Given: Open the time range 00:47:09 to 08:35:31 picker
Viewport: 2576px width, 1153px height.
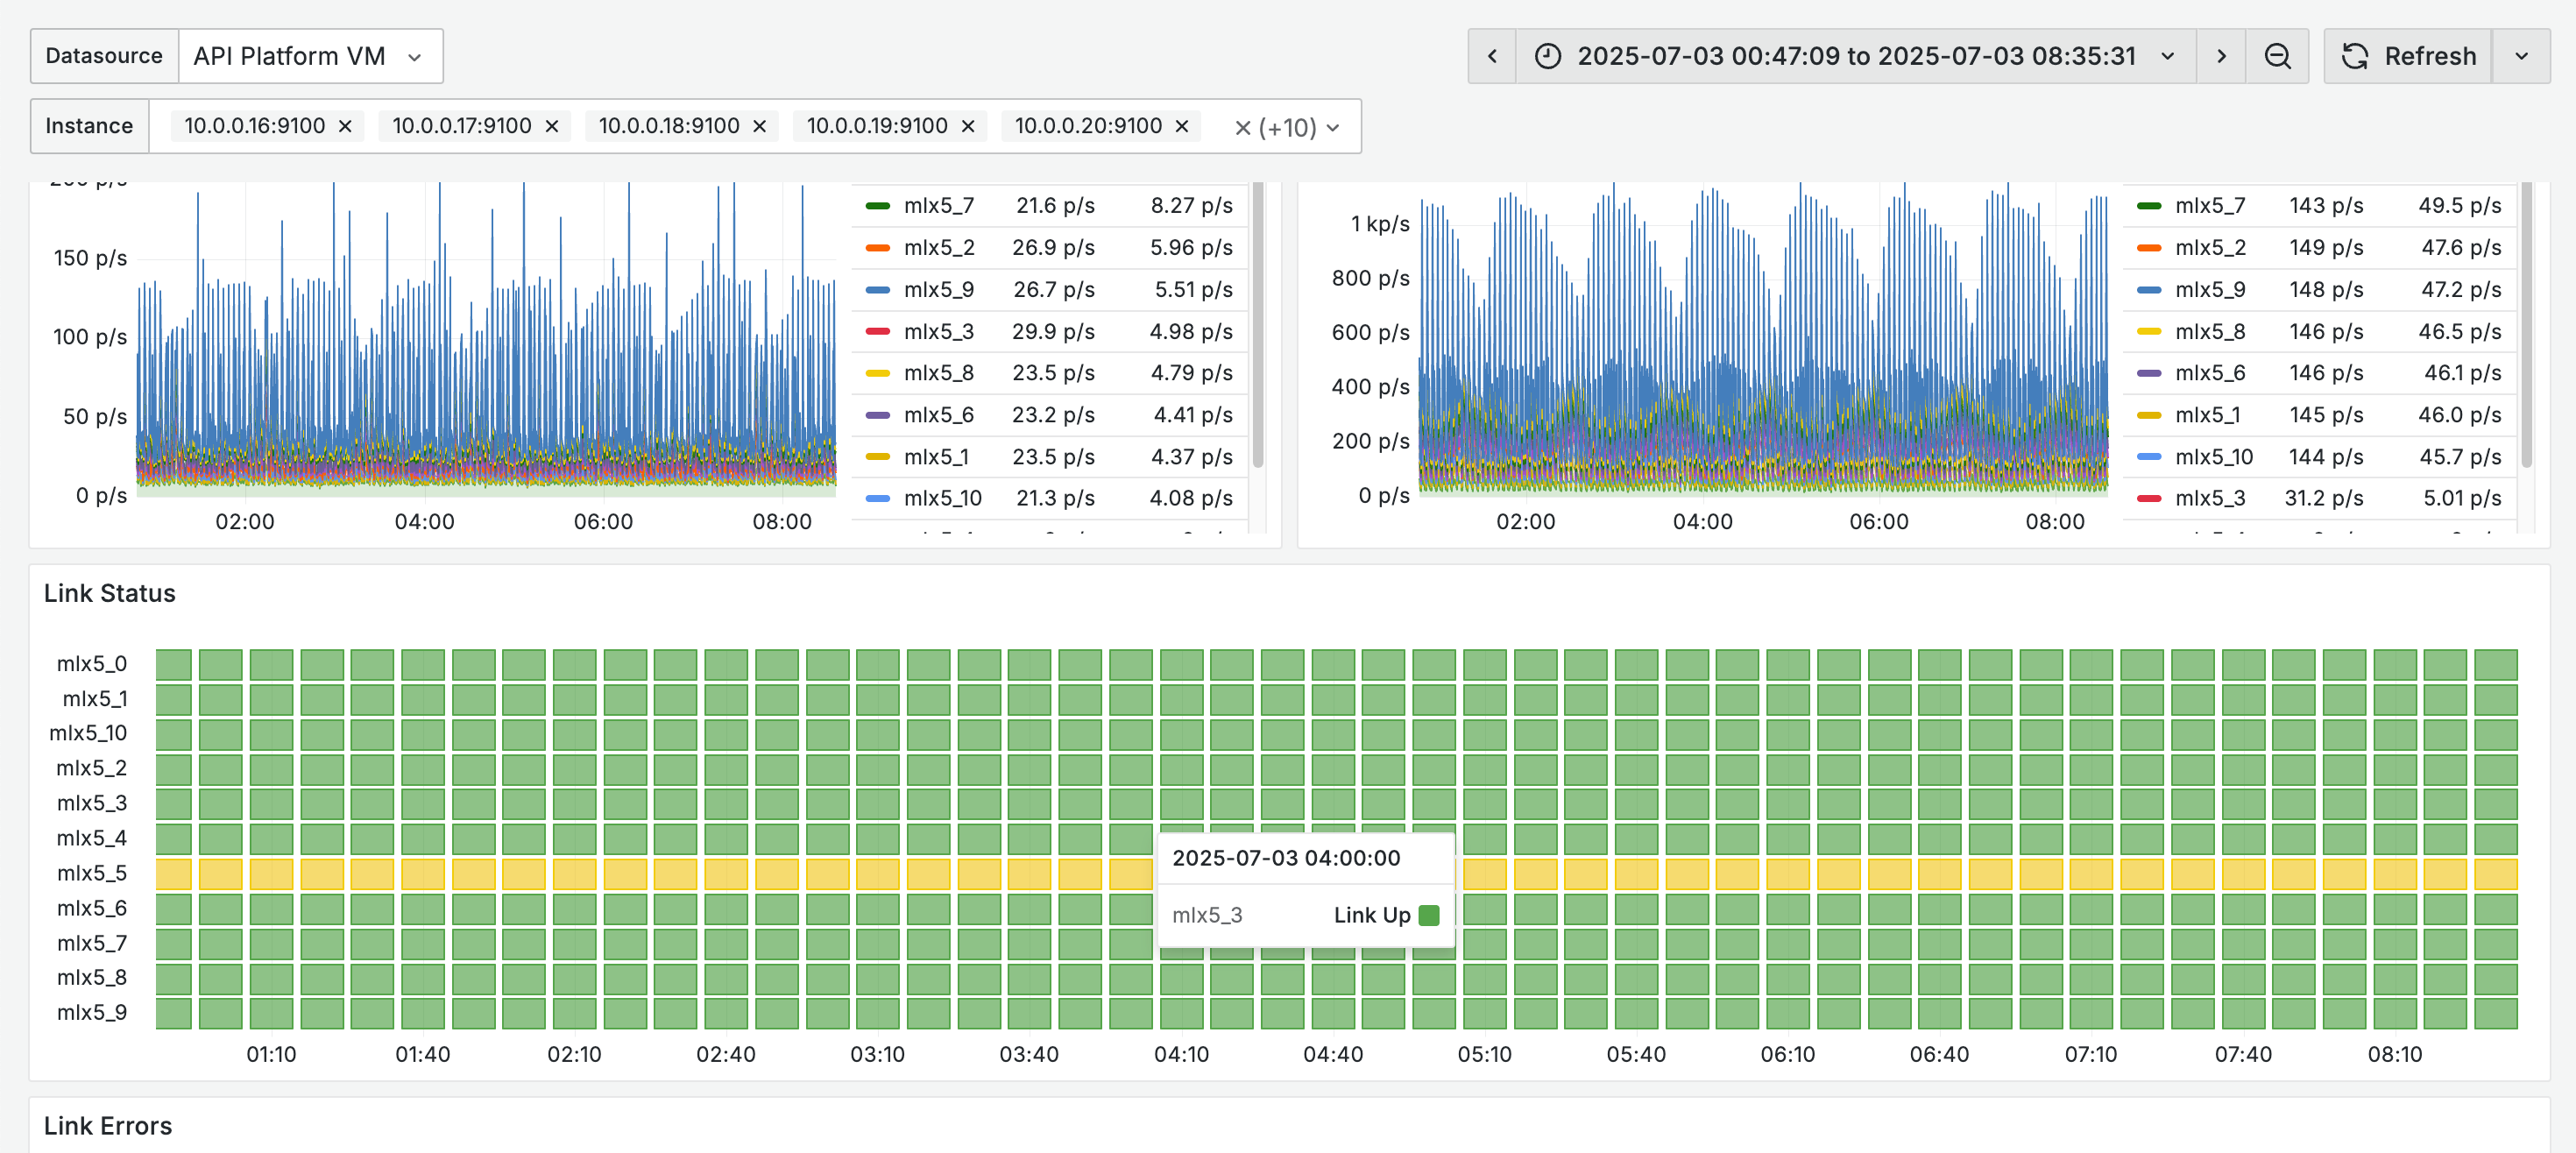Looking at the screenshot, I should coord(1856,56).
